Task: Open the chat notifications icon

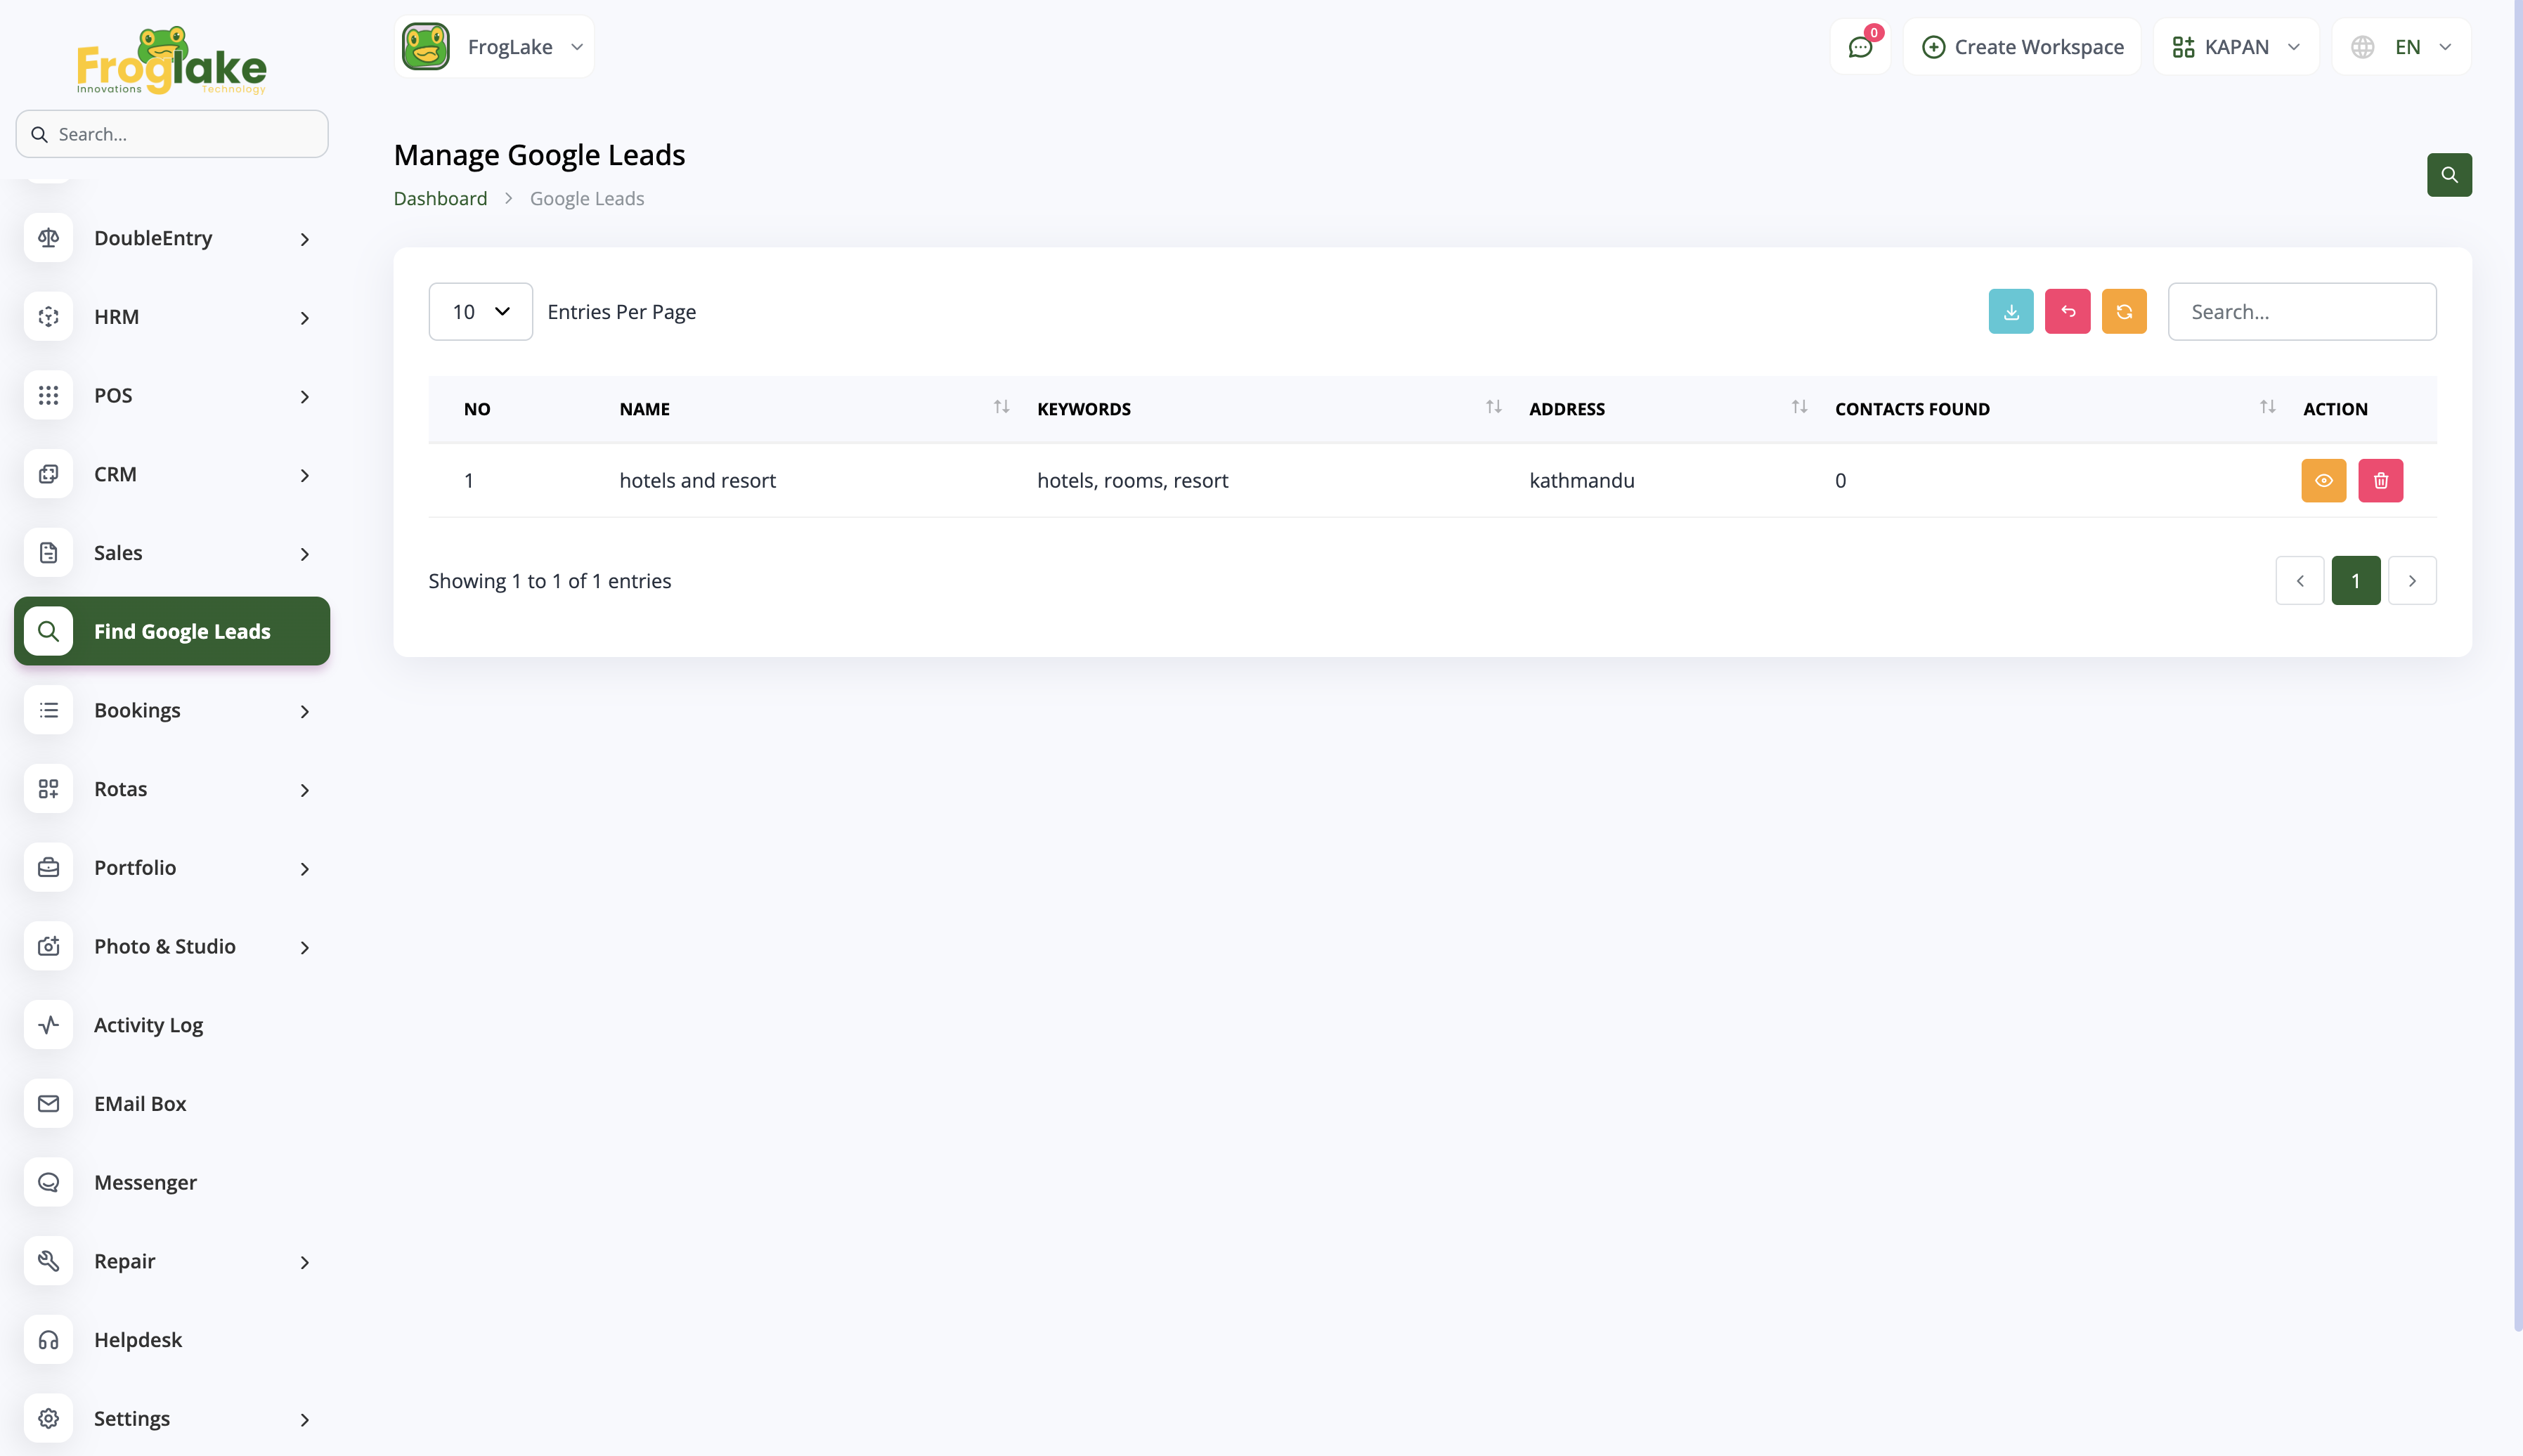Action: (1860, 47)
